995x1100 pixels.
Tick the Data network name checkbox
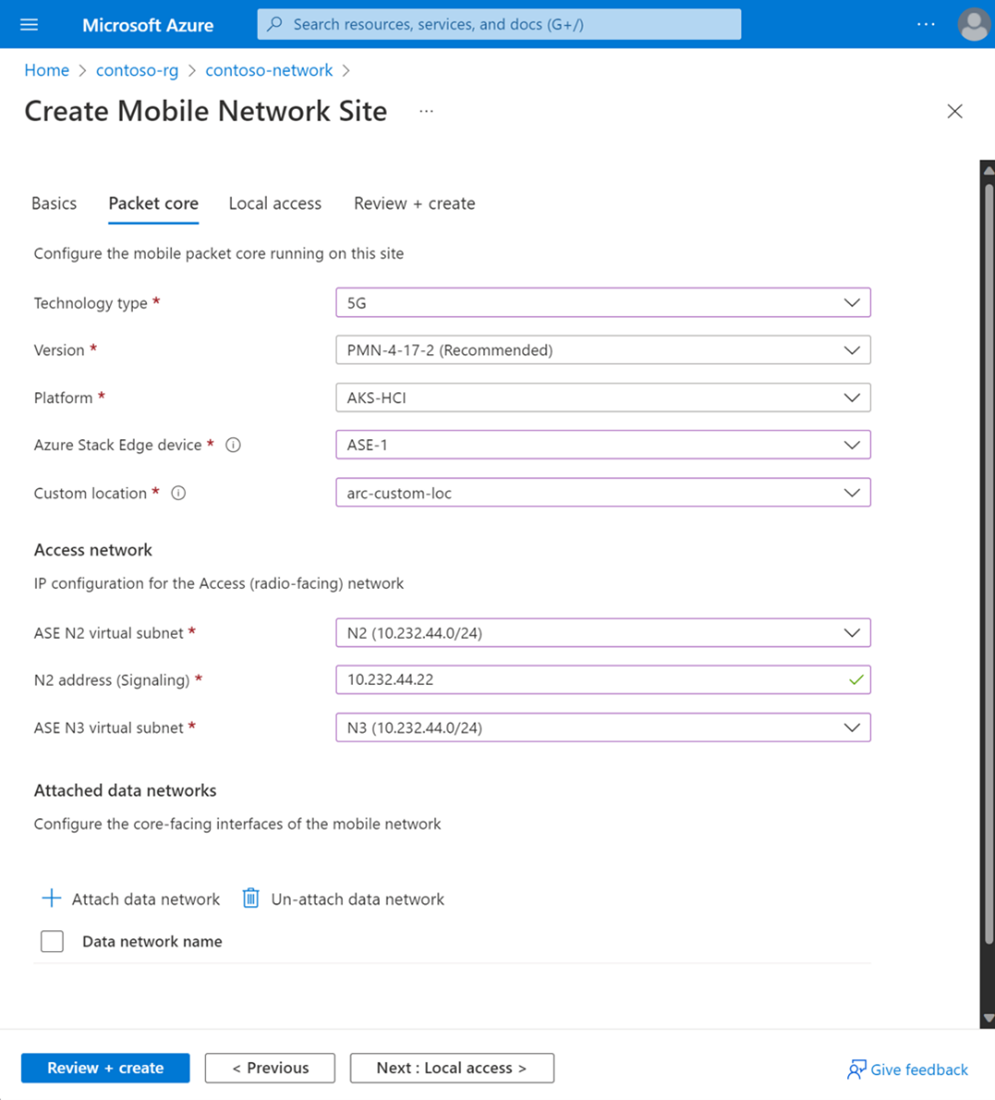[x=52, y=941]
